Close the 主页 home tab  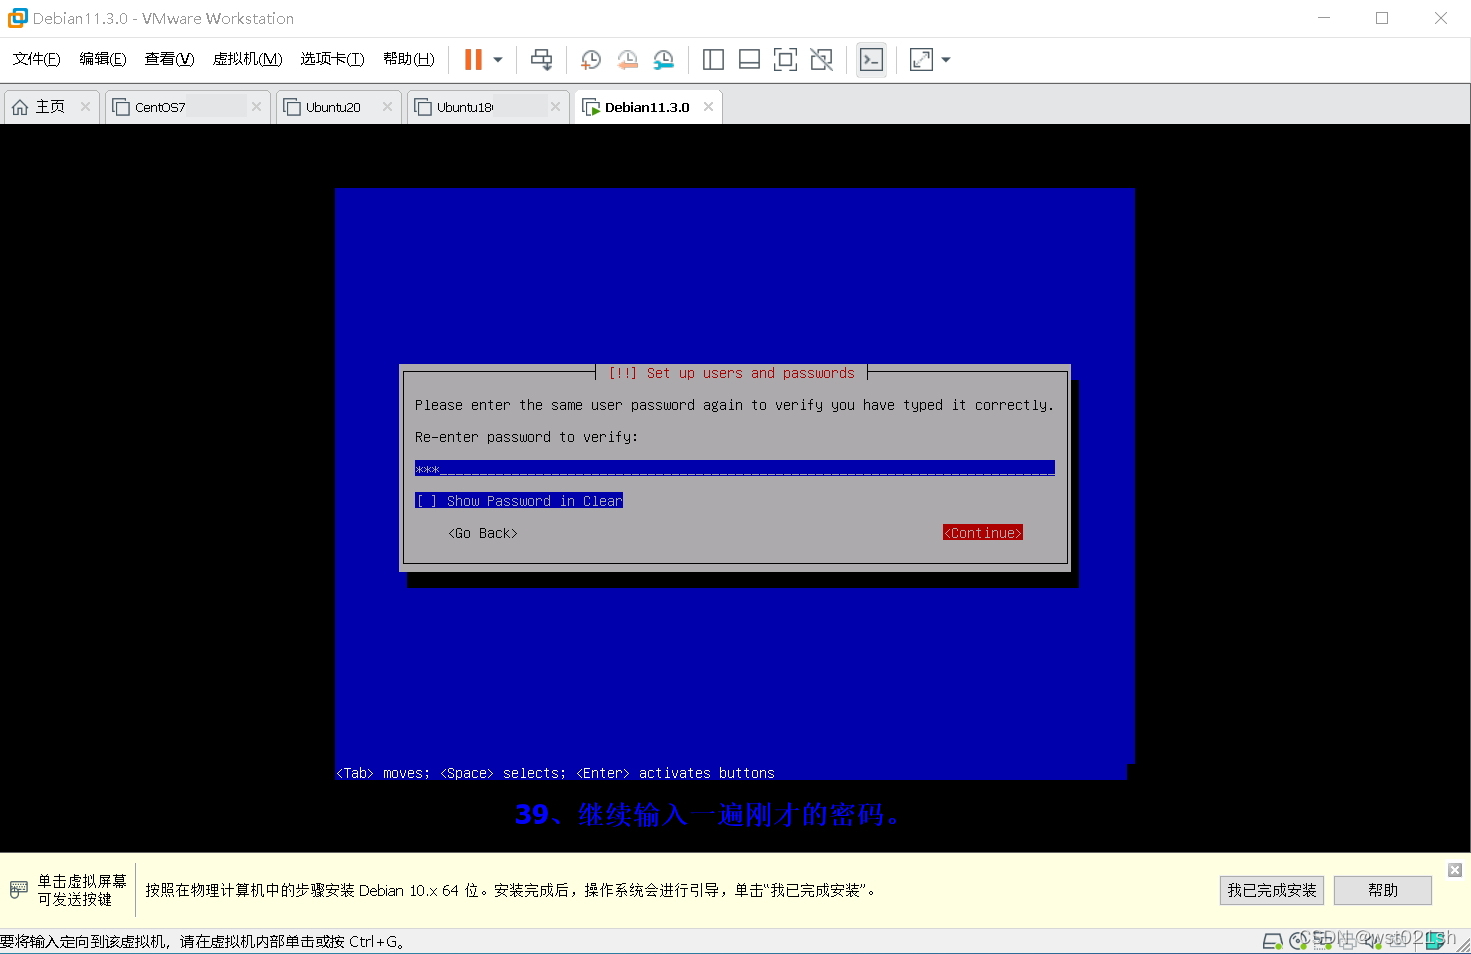click(x=85, y=107)
